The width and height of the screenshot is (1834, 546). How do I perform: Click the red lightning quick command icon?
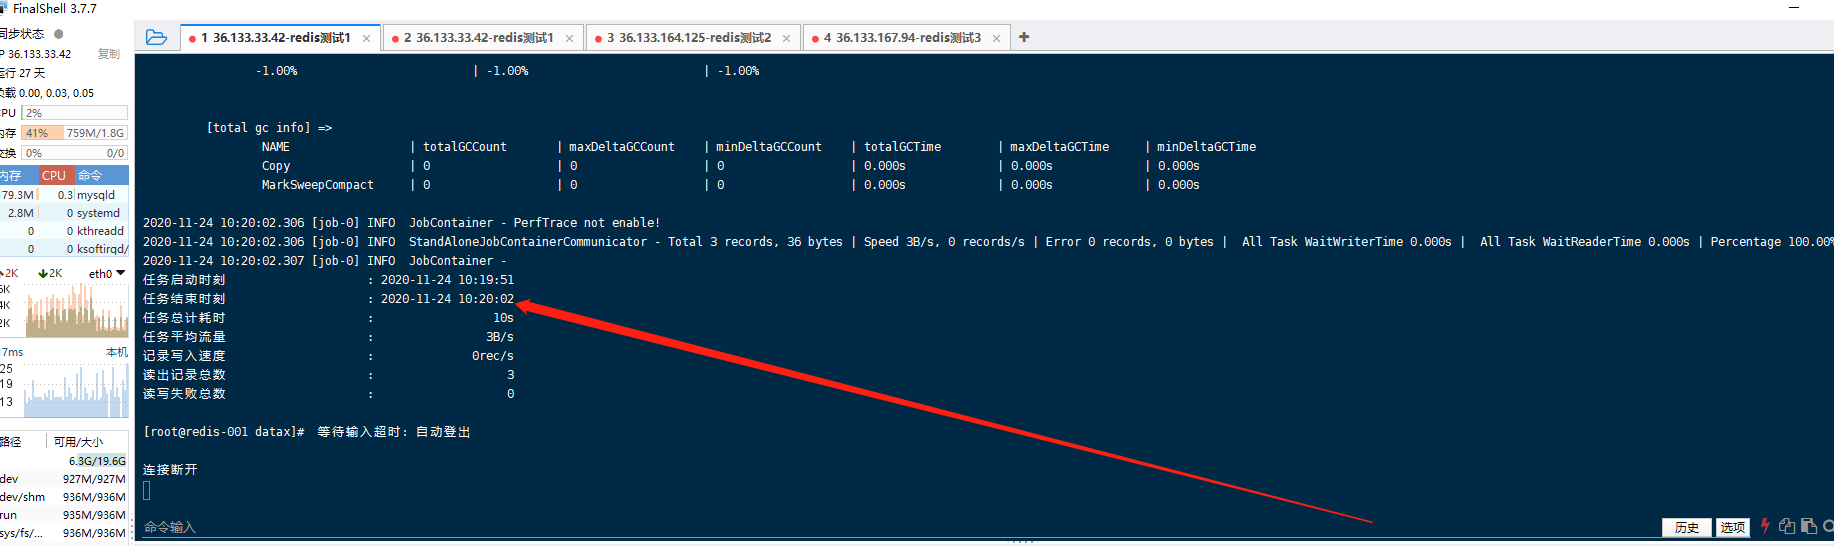(x=1765, y=526)
